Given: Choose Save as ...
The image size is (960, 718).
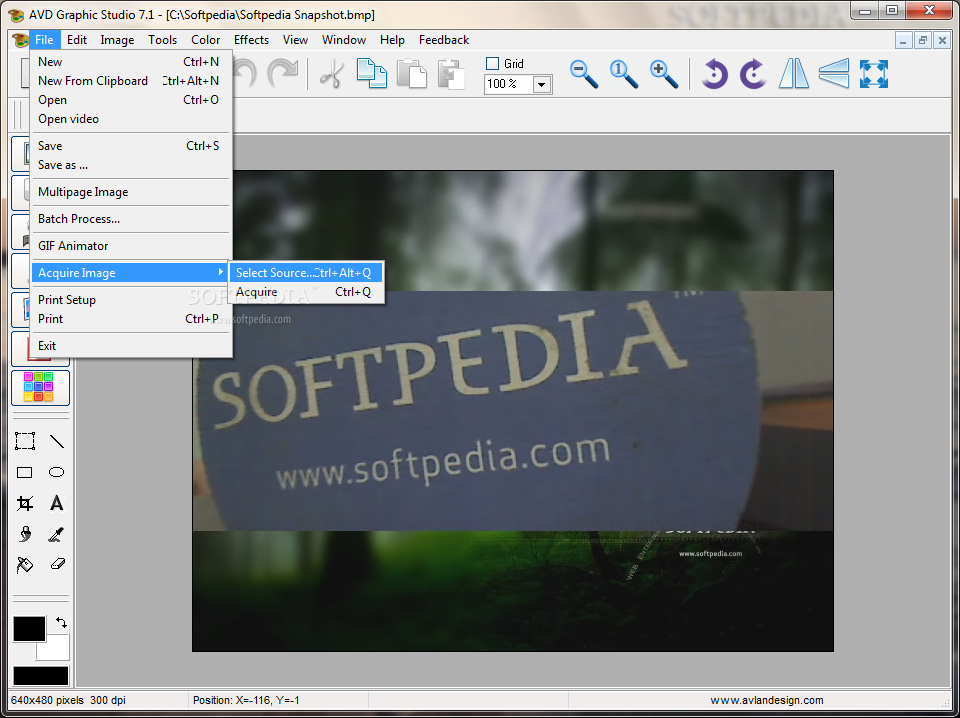Looking at the screenshot, I should coord(131,165).
